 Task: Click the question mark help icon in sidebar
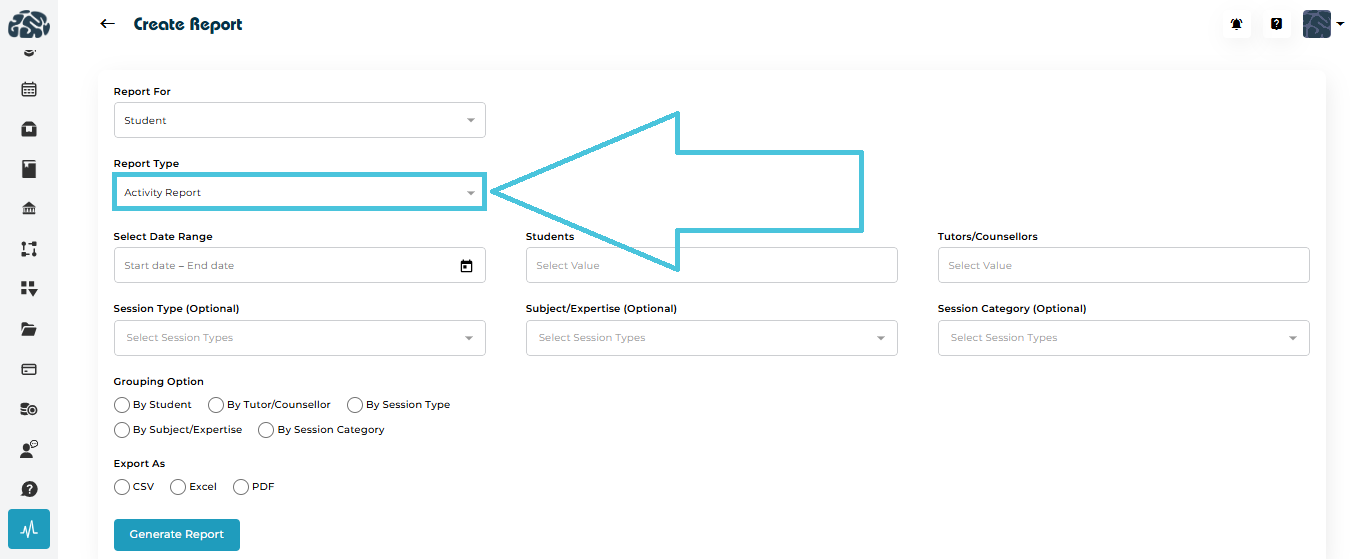pos(29,489)
